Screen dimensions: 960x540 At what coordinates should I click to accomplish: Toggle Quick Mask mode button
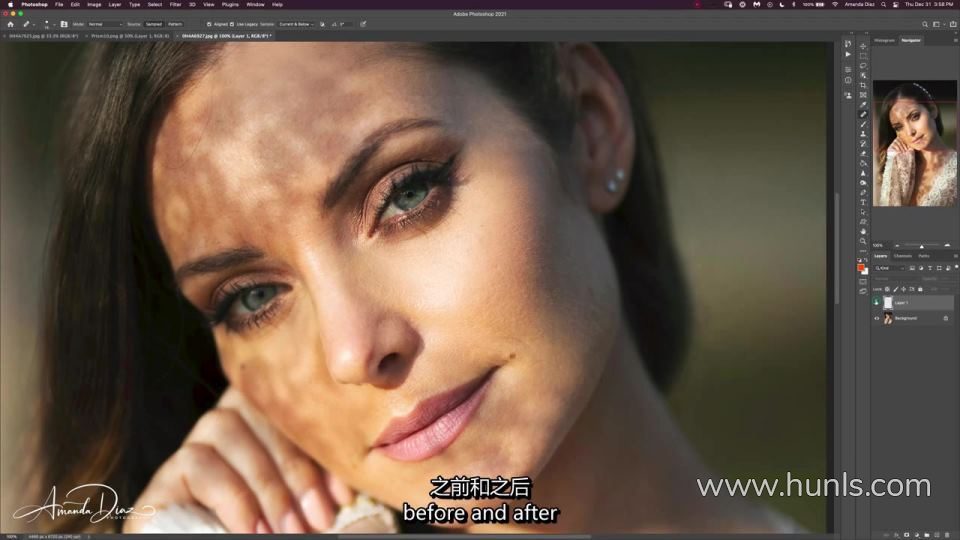(863, 281)
